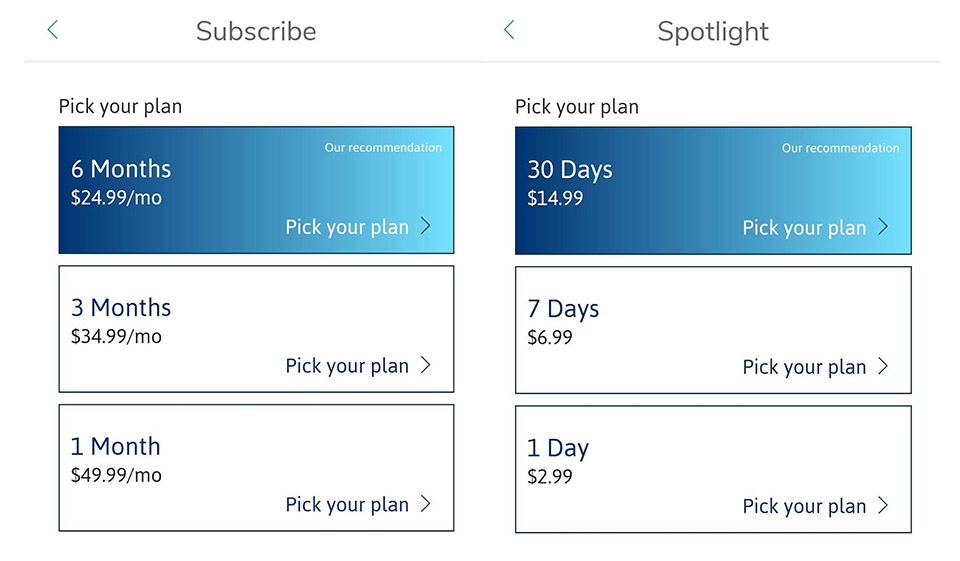Choose the 3 Months $34.99/mo plan card
The image size is (960, 561).
pyautogui.click(x=256, y=328)
